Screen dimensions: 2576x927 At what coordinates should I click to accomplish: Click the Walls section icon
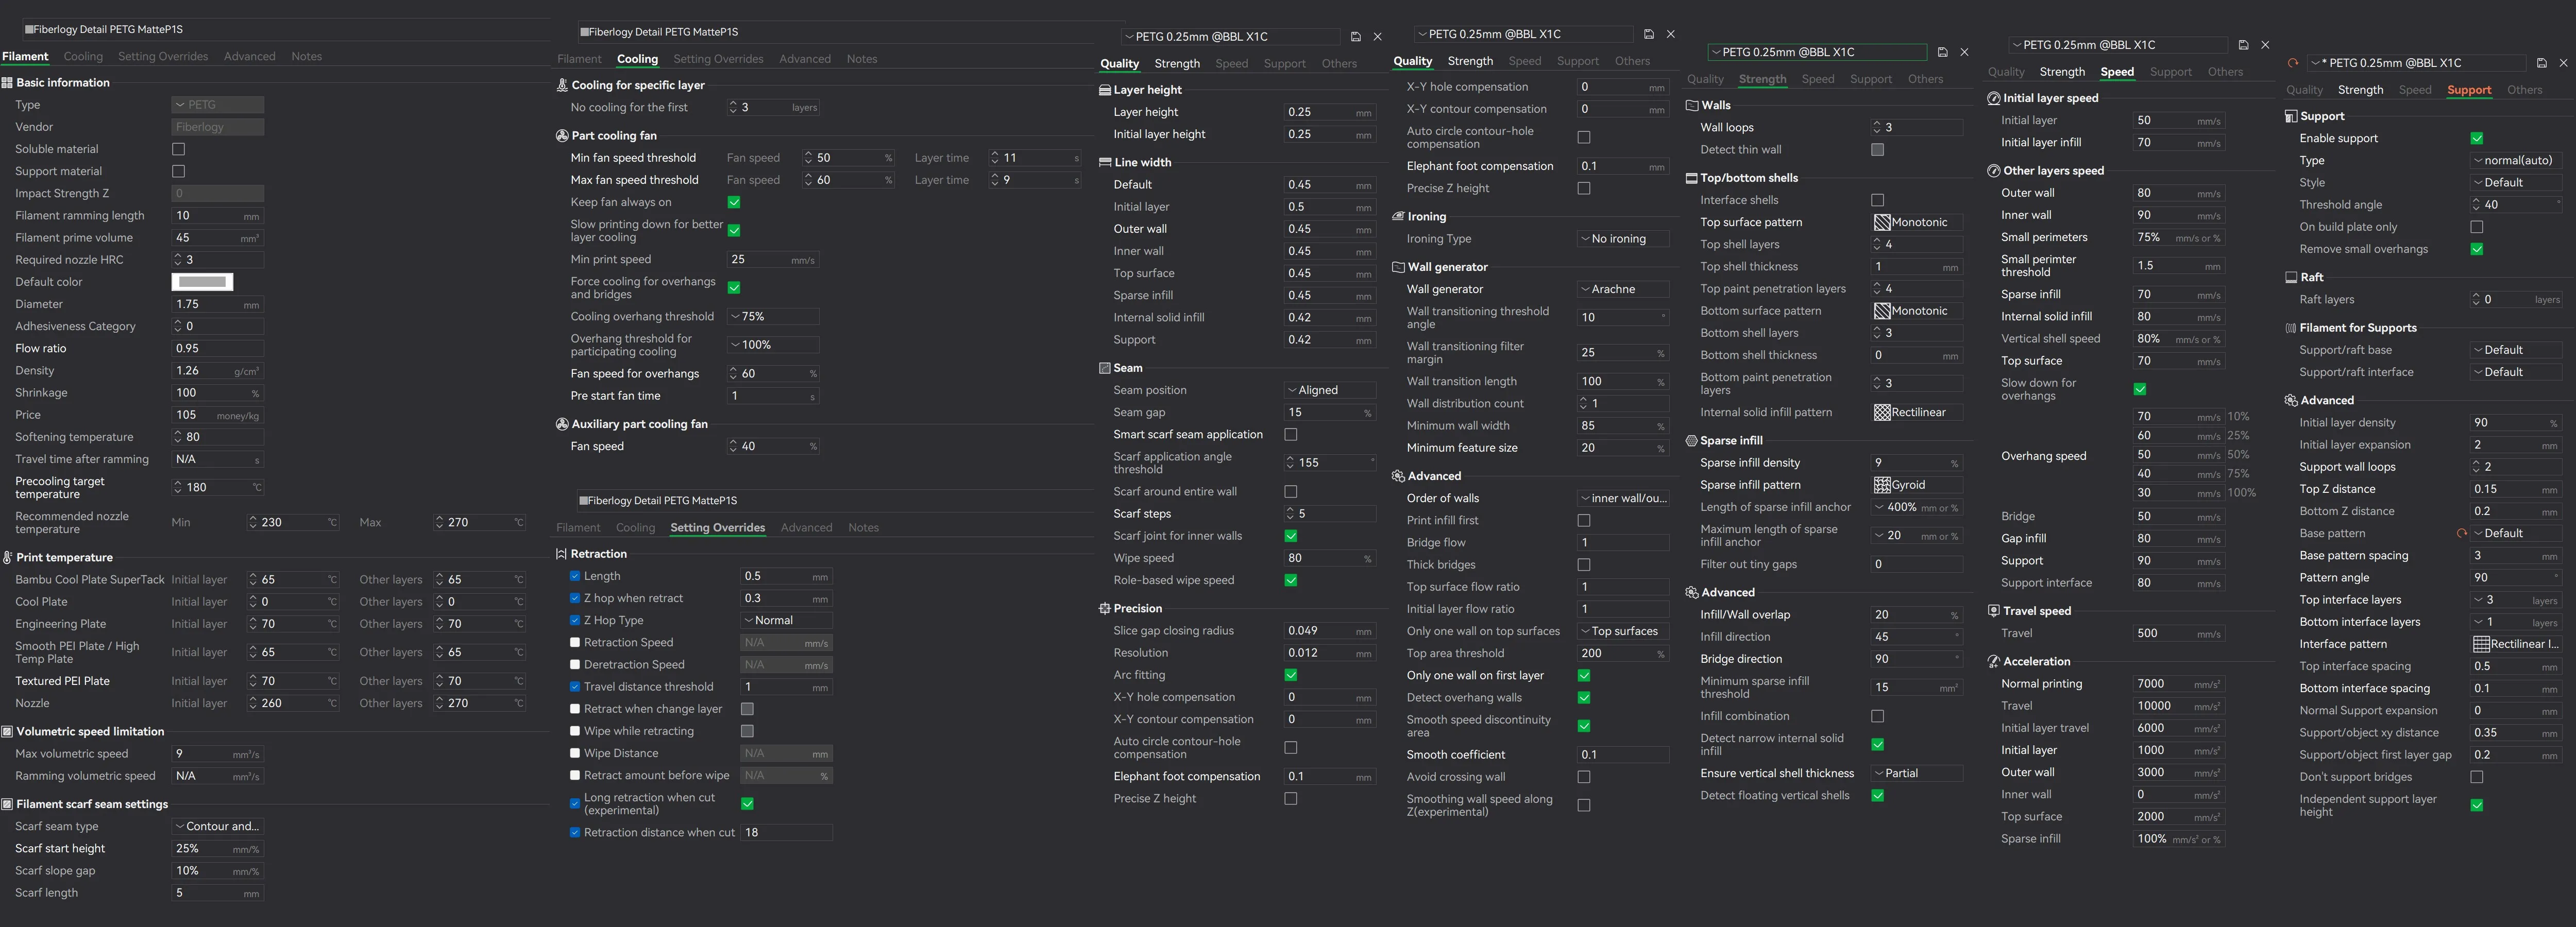(x=1692, y=105)
